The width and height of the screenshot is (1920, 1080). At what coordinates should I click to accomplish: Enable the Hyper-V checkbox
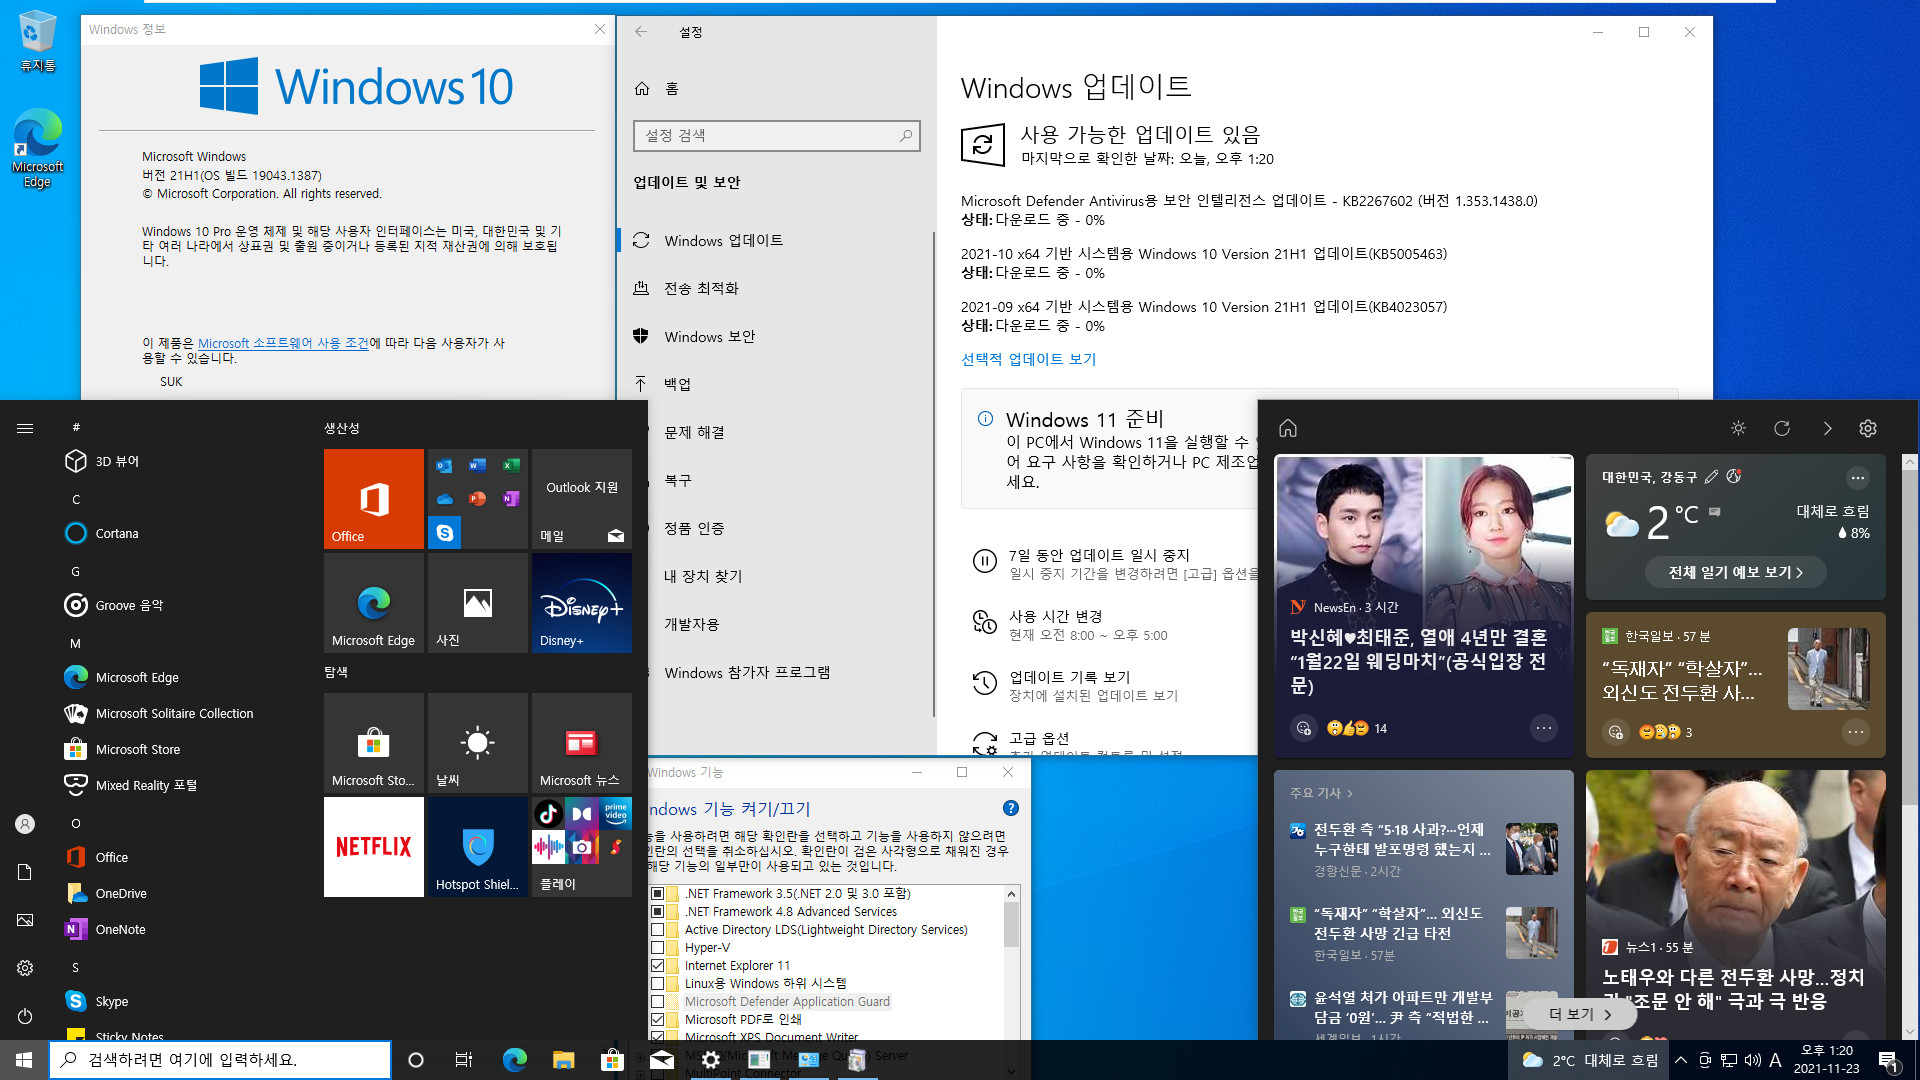click(657, 947)
